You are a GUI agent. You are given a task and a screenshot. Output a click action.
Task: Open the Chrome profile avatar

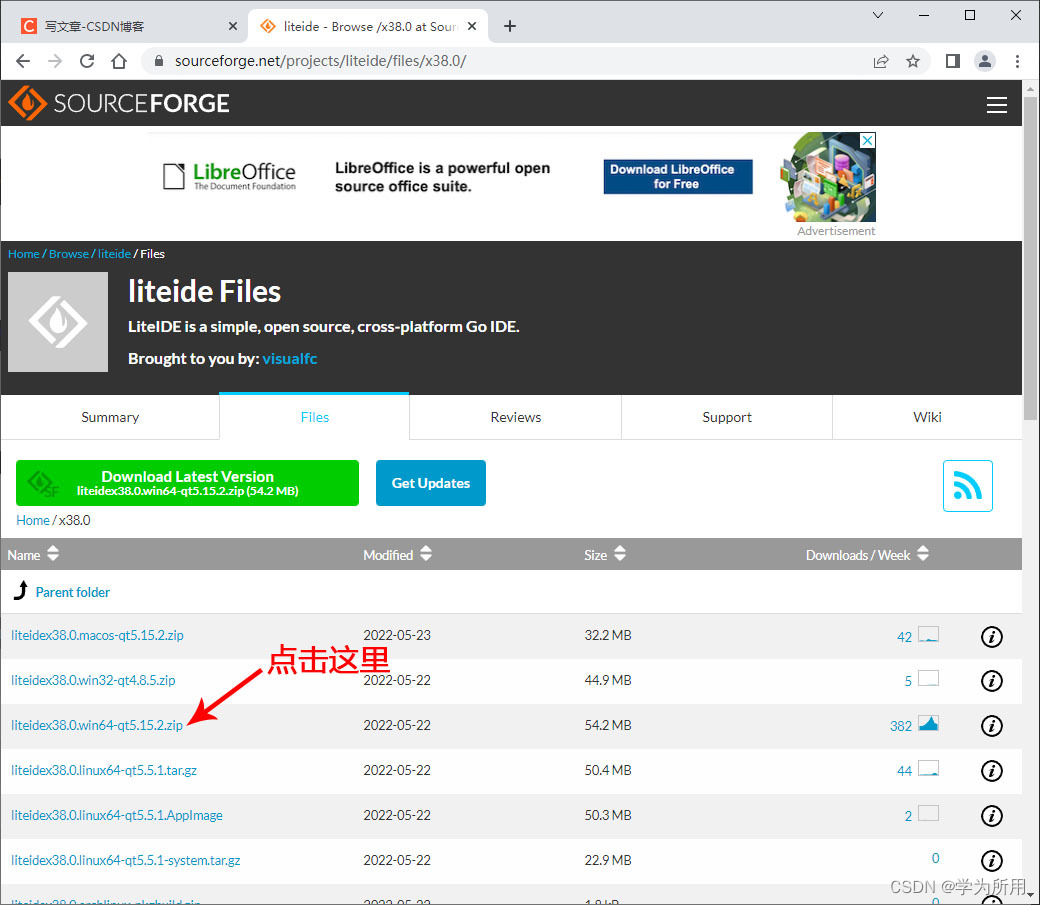tap(985, 62)
